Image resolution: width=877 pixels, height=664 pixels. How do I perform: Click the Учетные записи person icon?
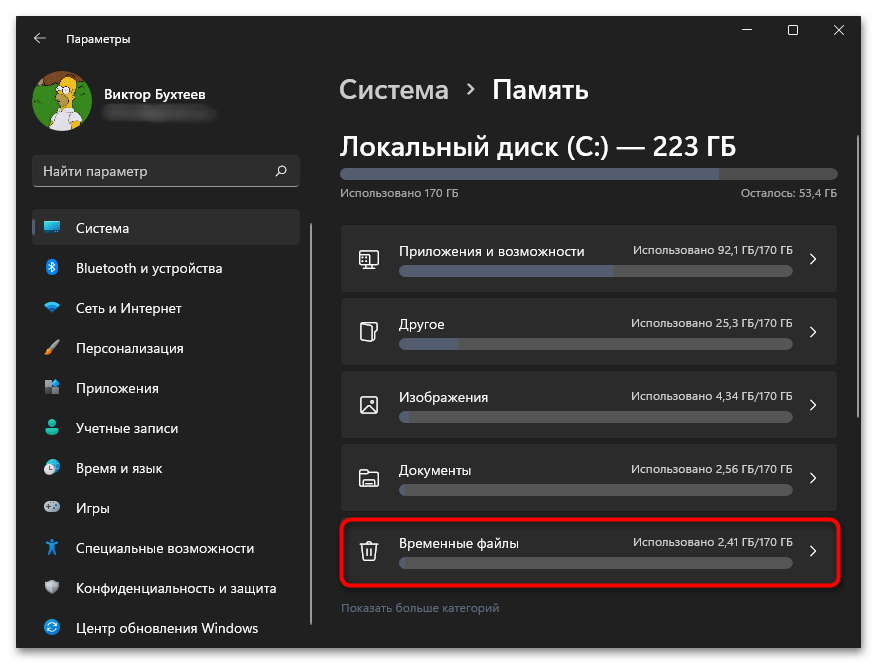(52, 427)
